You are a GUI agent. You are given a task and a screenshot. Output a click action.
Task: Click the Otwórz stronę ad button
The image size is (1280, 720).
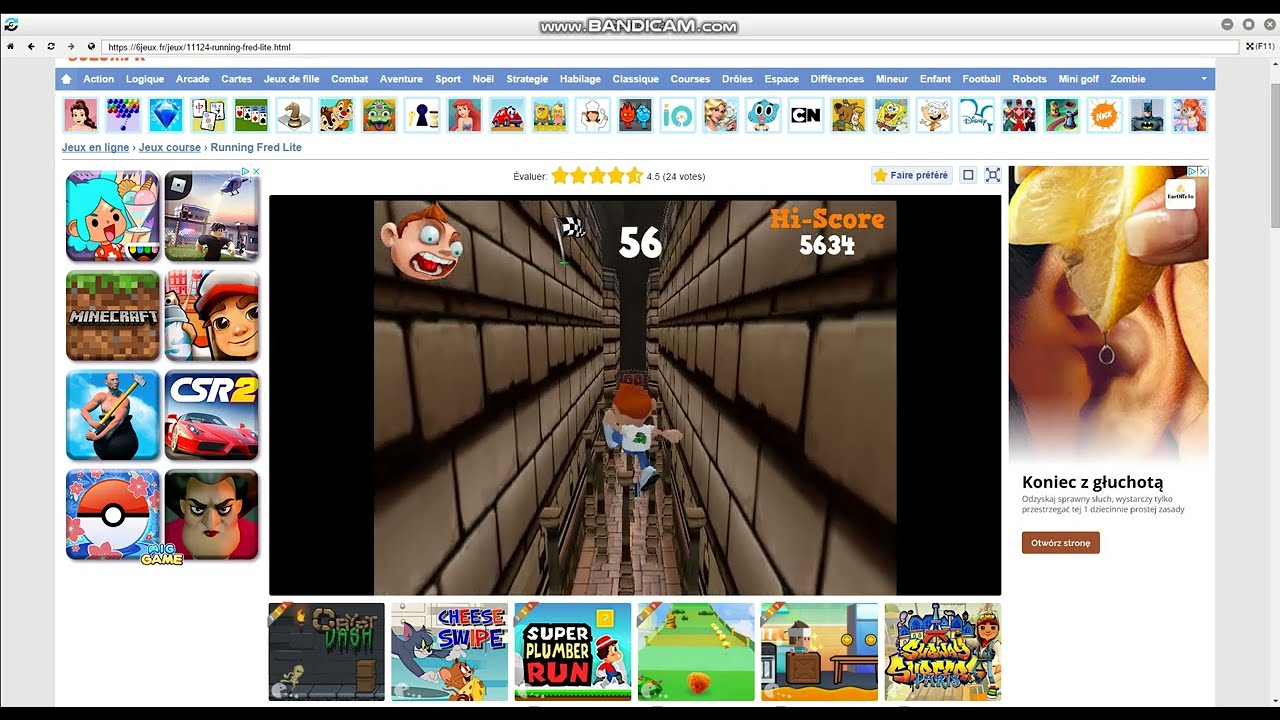pos(1061,543)
